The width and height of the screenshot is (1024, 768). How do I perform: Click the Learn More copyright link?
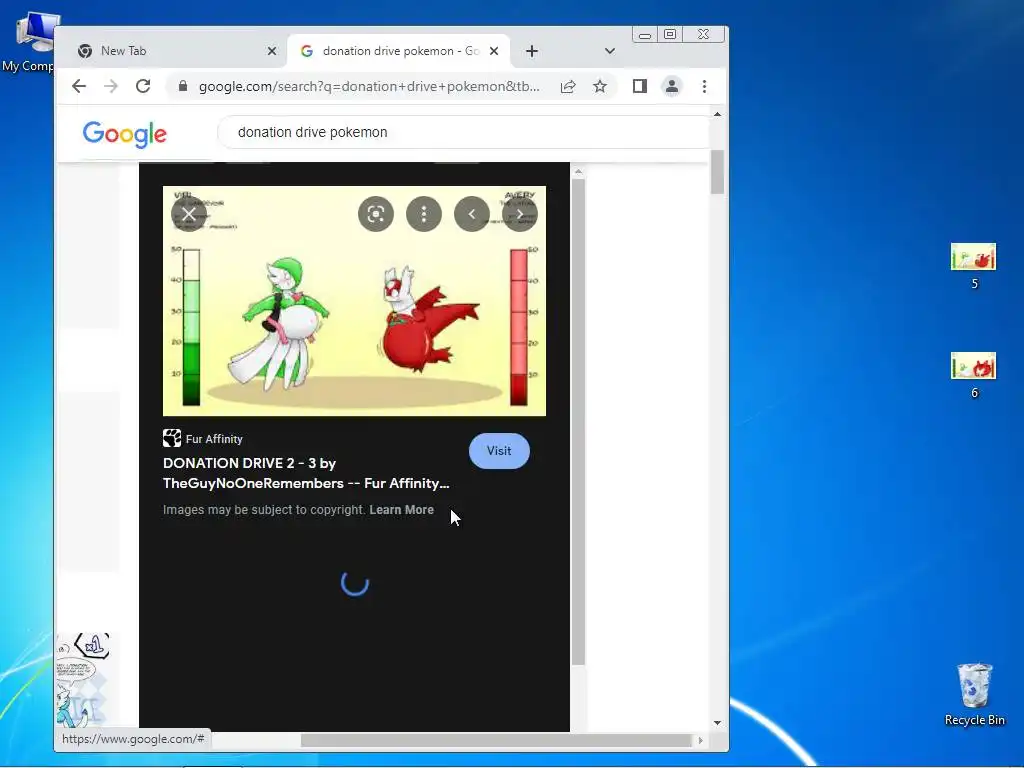click(402, 509)
